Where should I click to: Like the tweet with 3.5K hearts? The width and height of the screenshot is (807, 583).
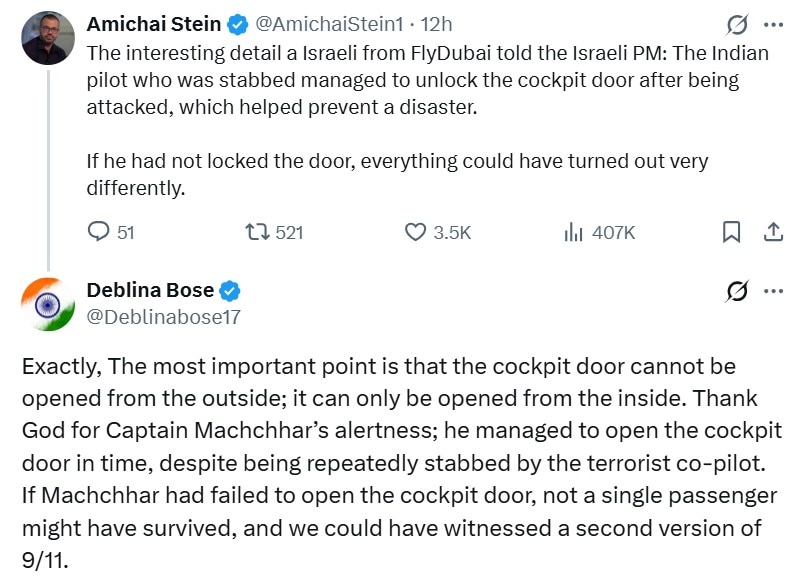(x=415, y=232)
